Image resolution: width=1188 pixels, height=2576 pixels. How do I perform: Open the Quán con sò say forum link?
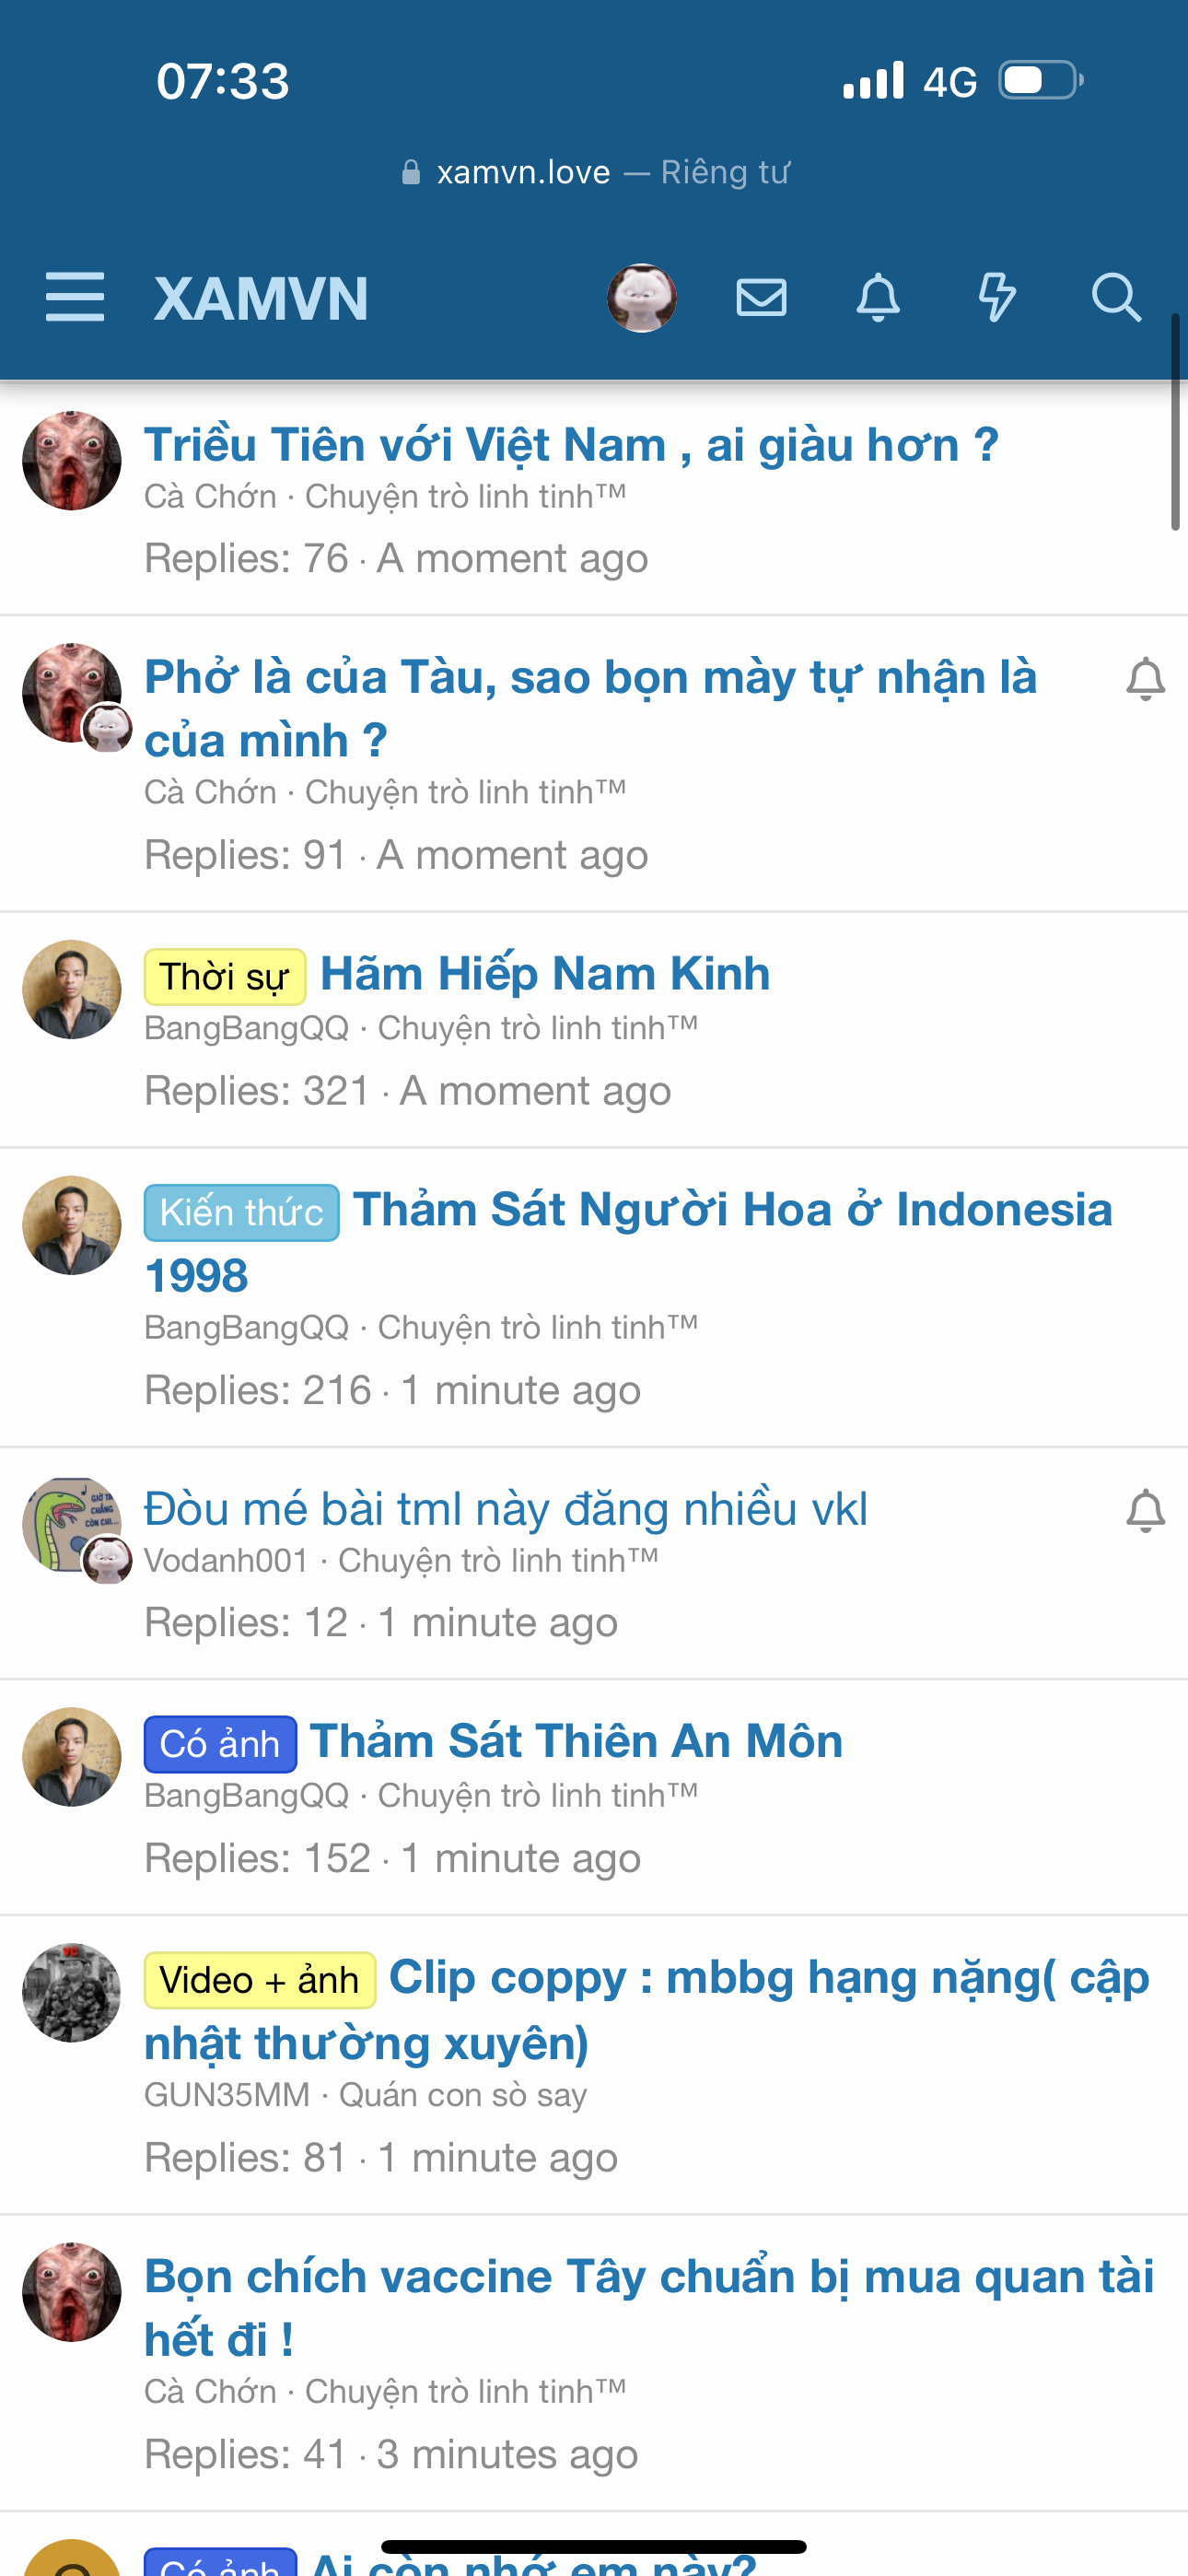pyautogui.click(x=462, y=2095)
